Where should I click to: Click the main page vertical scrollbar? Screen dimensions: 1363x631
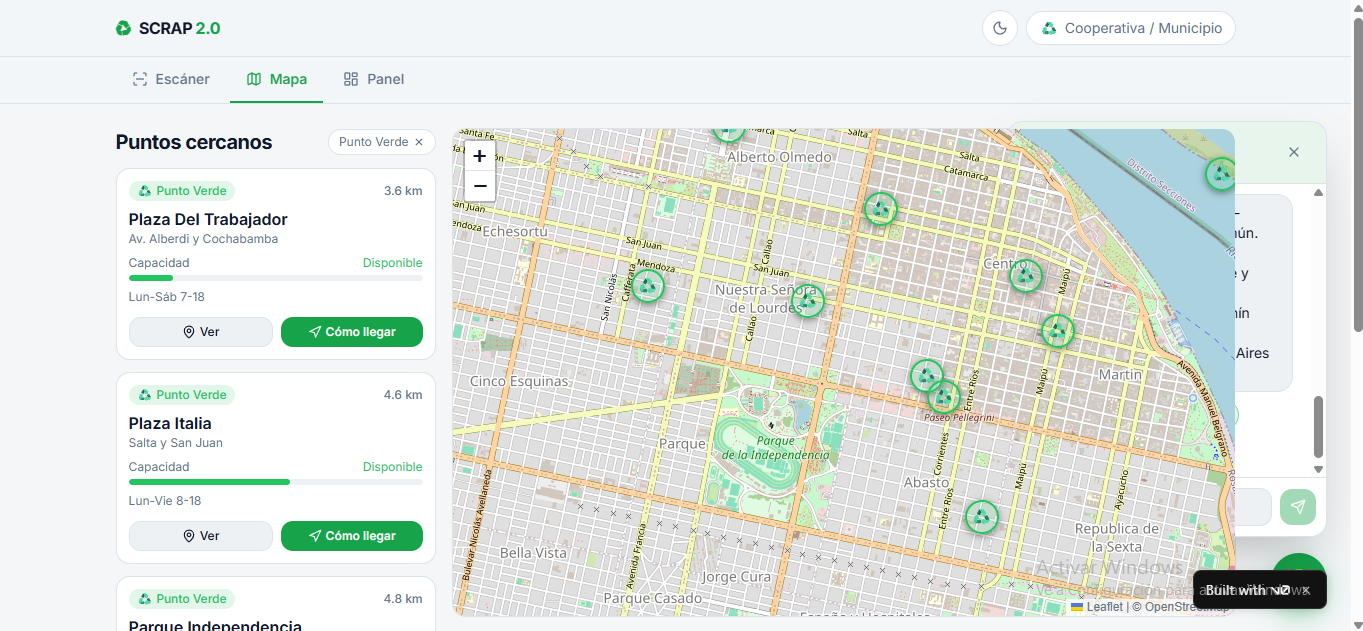tap(1357, 175)
